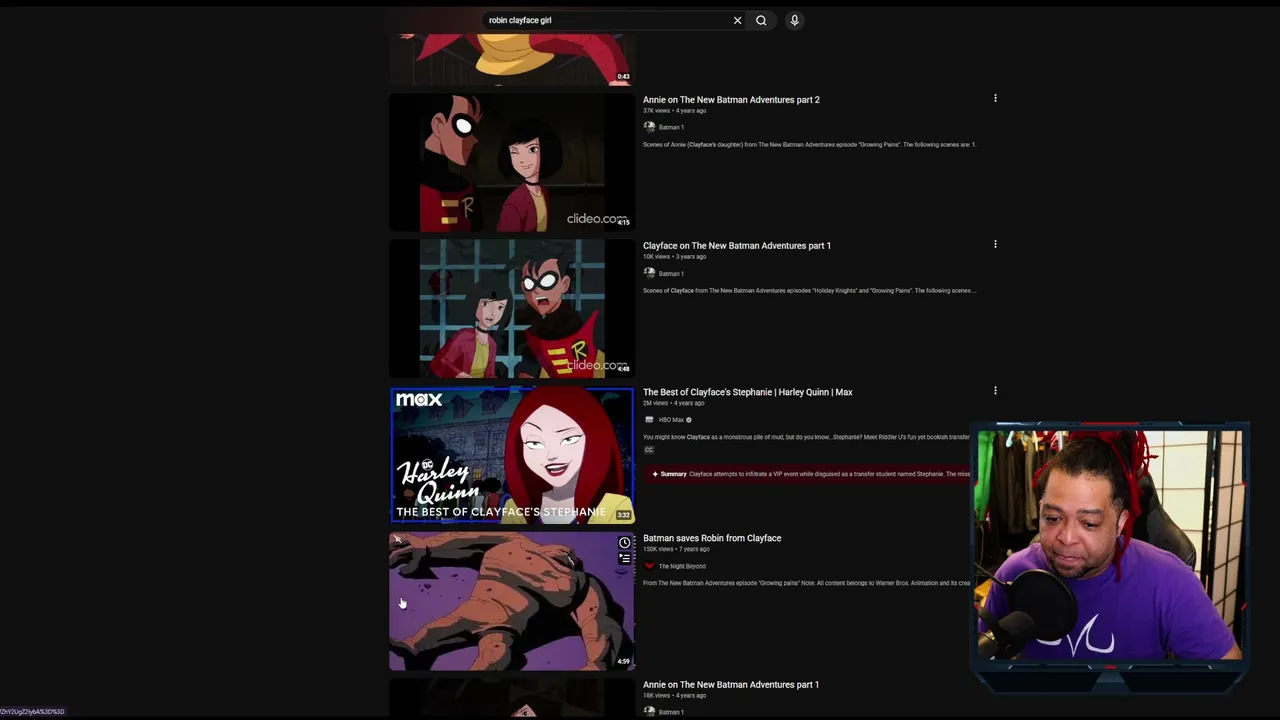Click description 'Scenes of Annie (Clayface's daughter)...'

809,145
